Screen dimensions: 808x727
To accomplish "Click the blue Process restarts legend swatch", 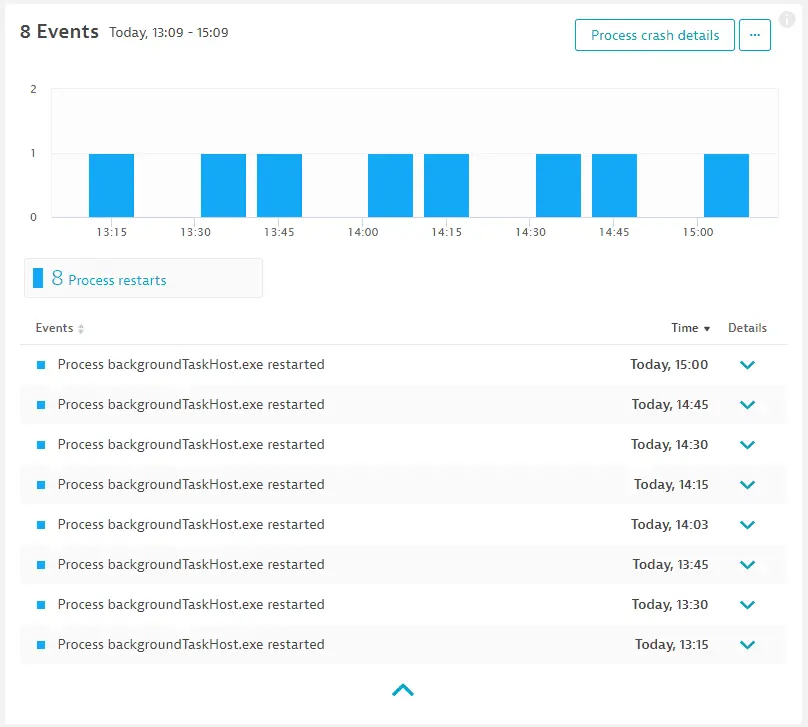I will [x=38, y=278].
